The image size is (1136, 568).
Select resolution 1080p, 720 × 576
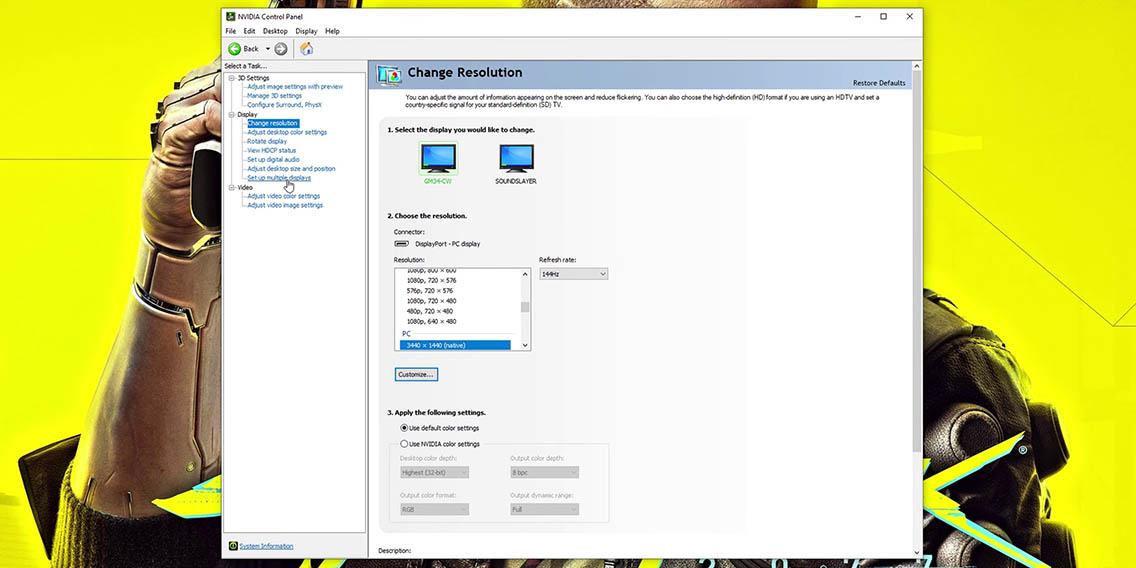(x=431, y=280)
